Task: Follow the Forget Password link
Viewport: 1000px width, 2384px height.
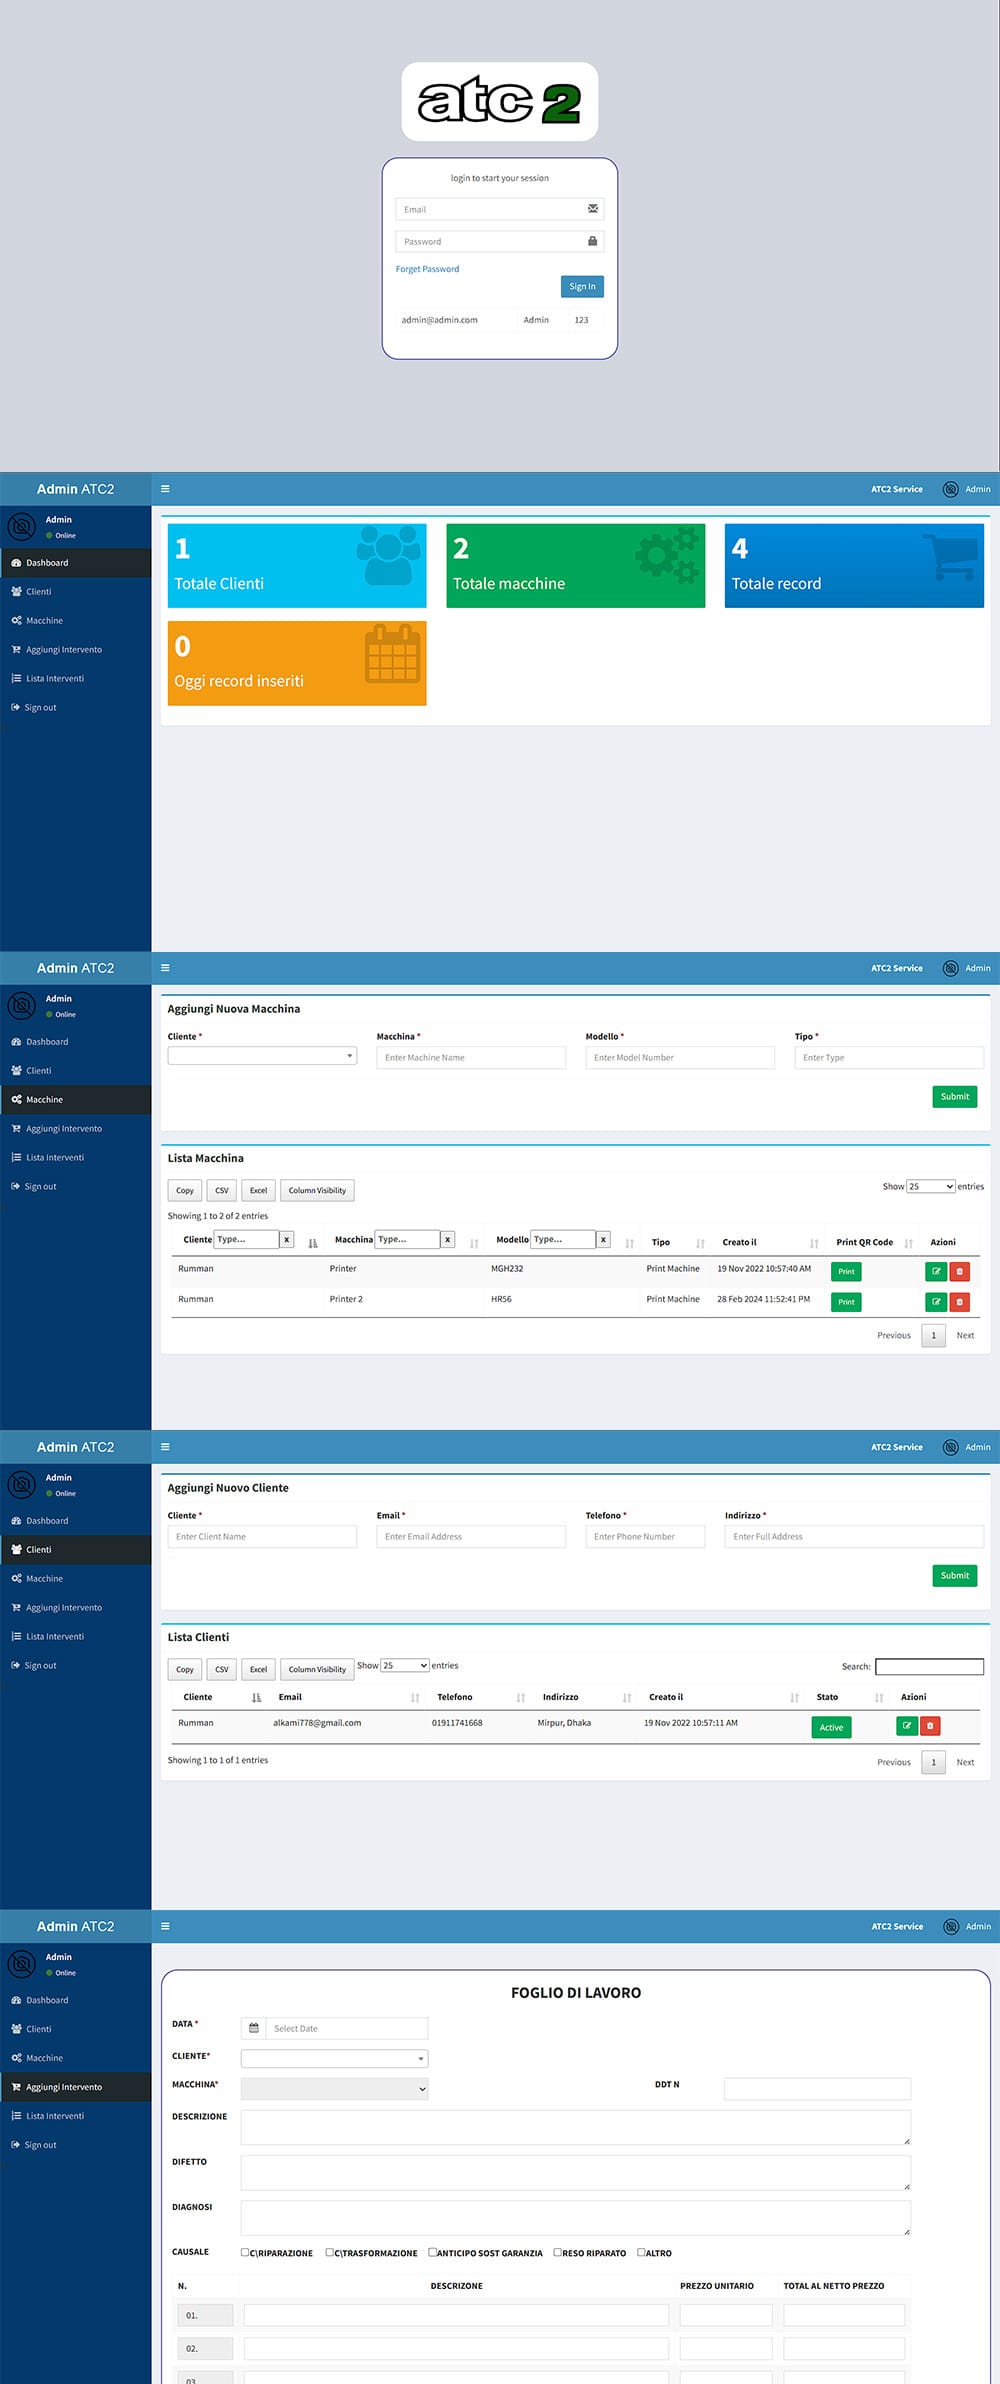Action: pyautogui.click(x=427, y=269)
